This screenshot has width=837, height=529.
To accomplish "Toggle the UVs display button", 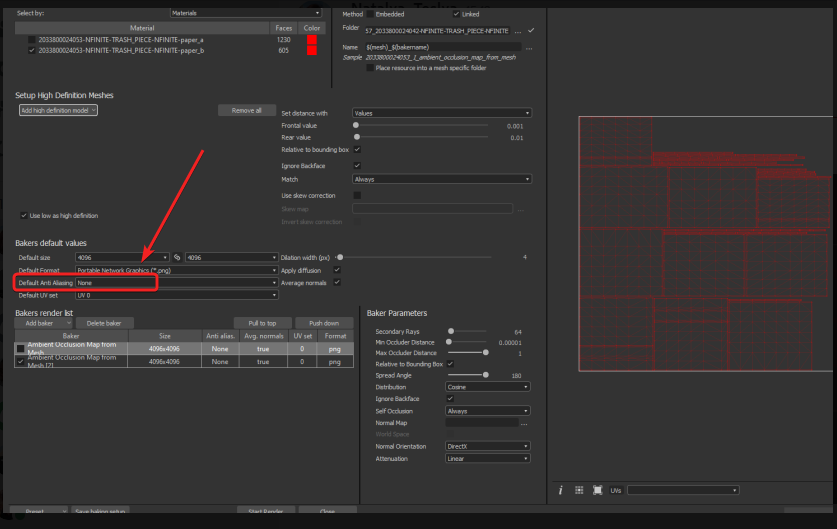I will [x=615, y=490].
